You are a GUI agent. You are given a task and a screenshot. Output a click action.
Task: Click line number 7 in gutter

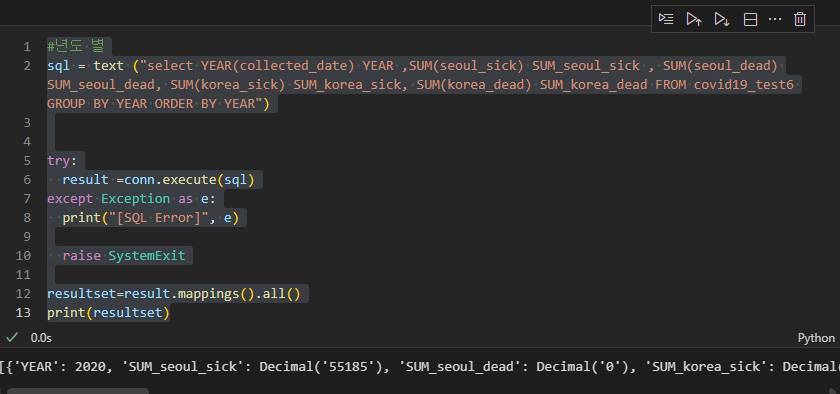tap(27, 199)
